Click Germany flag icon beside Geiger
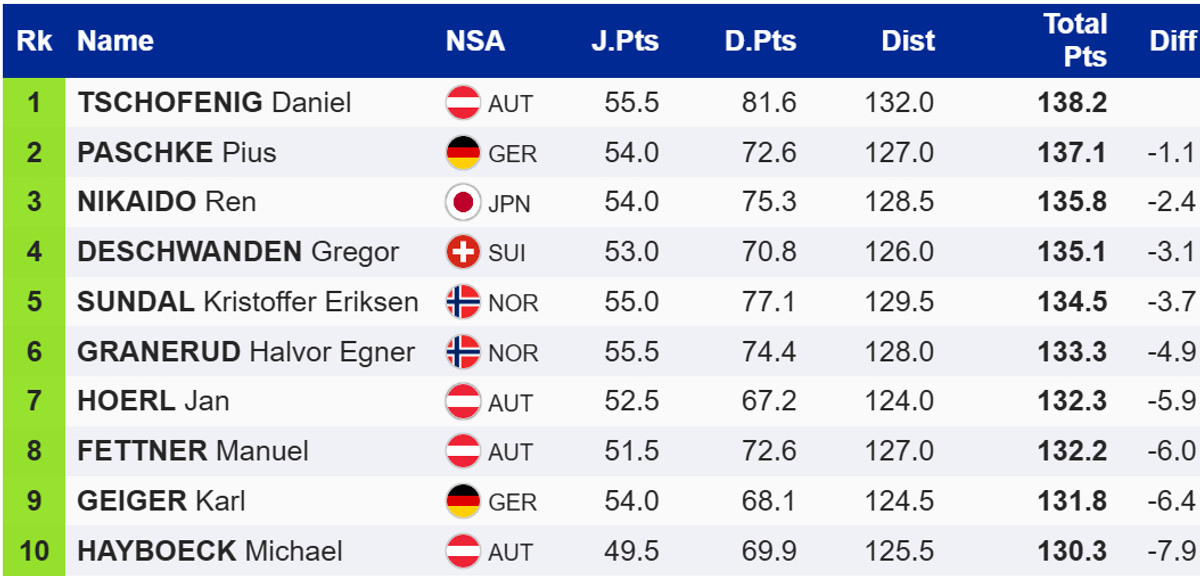The height and width of the screenshot is (576, 1200). (x=462, y=501)
